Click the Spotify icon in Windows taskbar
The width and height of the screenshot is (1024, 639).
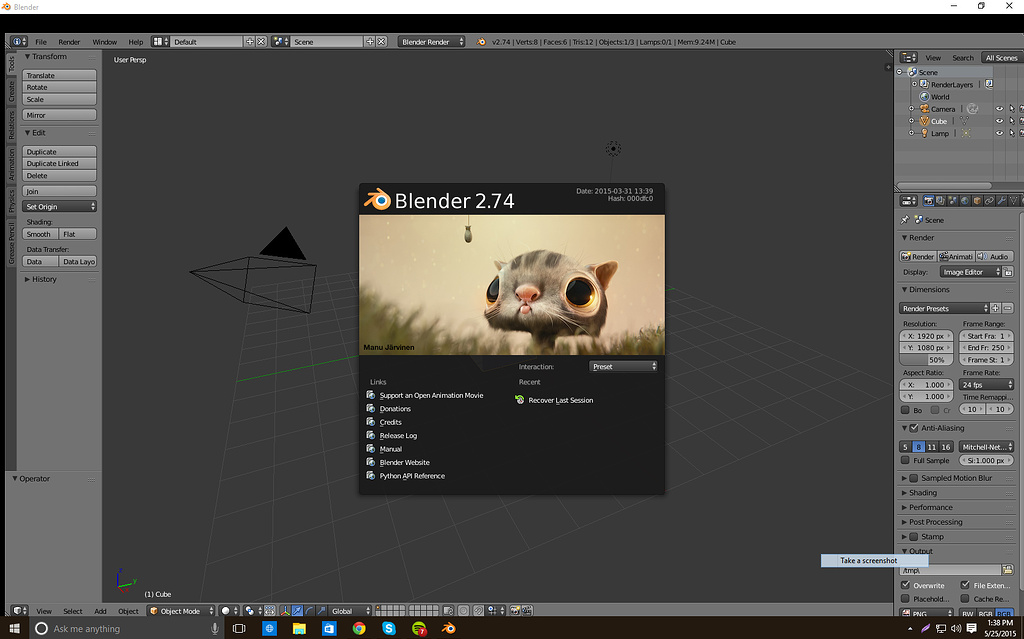point(419,629)
